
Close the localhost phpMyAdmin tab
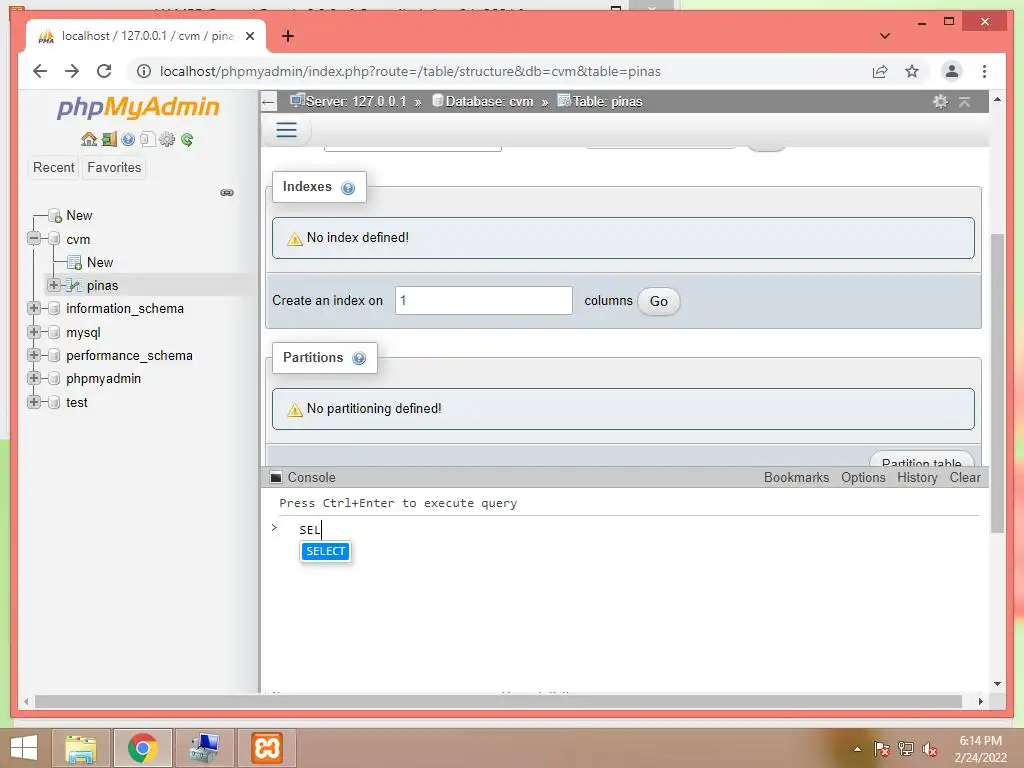249,37
